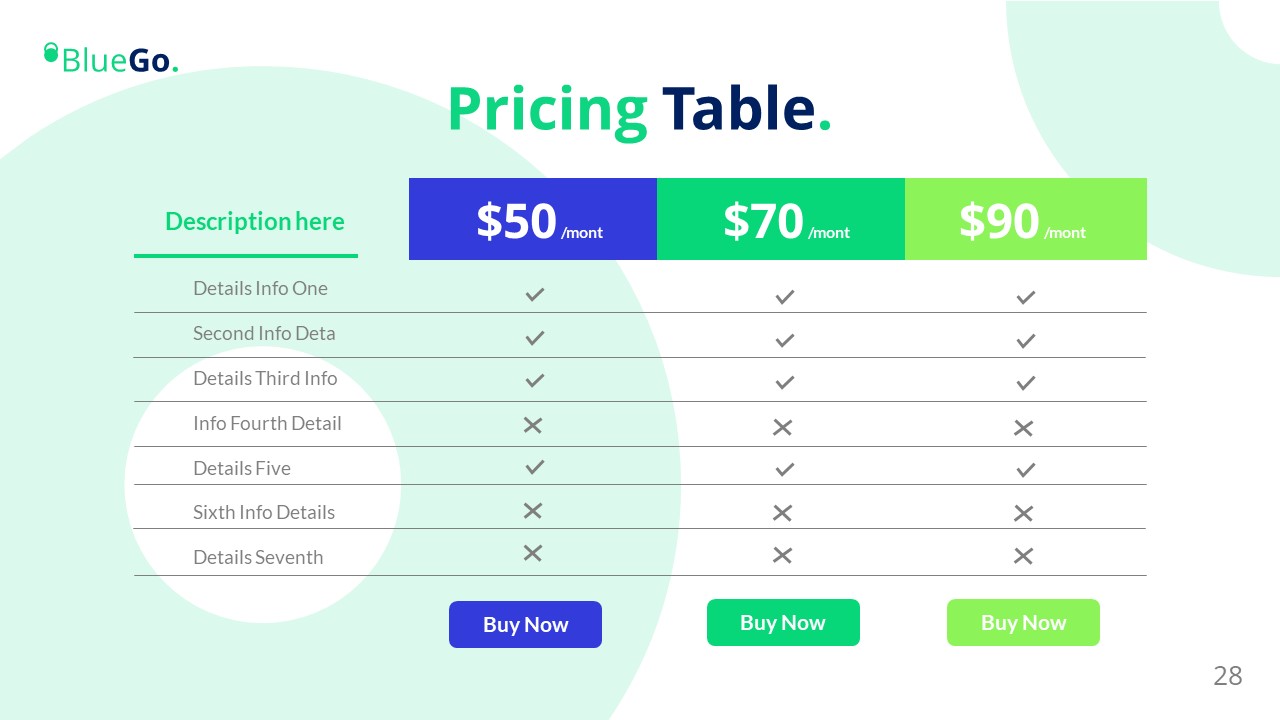Click the BlueGo logo icon
The image size is (1280, 720).
coord(51,52)
